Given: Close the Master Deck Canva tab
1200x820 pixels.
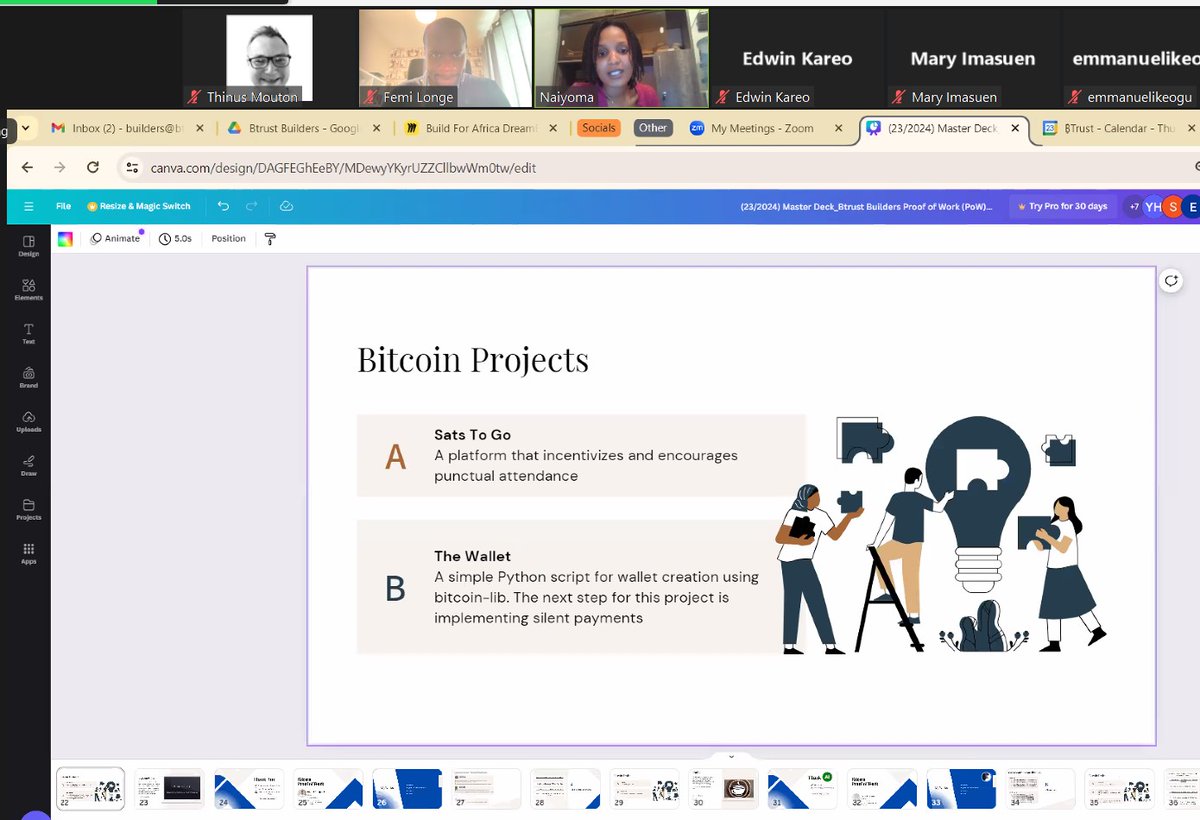Looking at the screenshot, I should [x=1015, y=128].
